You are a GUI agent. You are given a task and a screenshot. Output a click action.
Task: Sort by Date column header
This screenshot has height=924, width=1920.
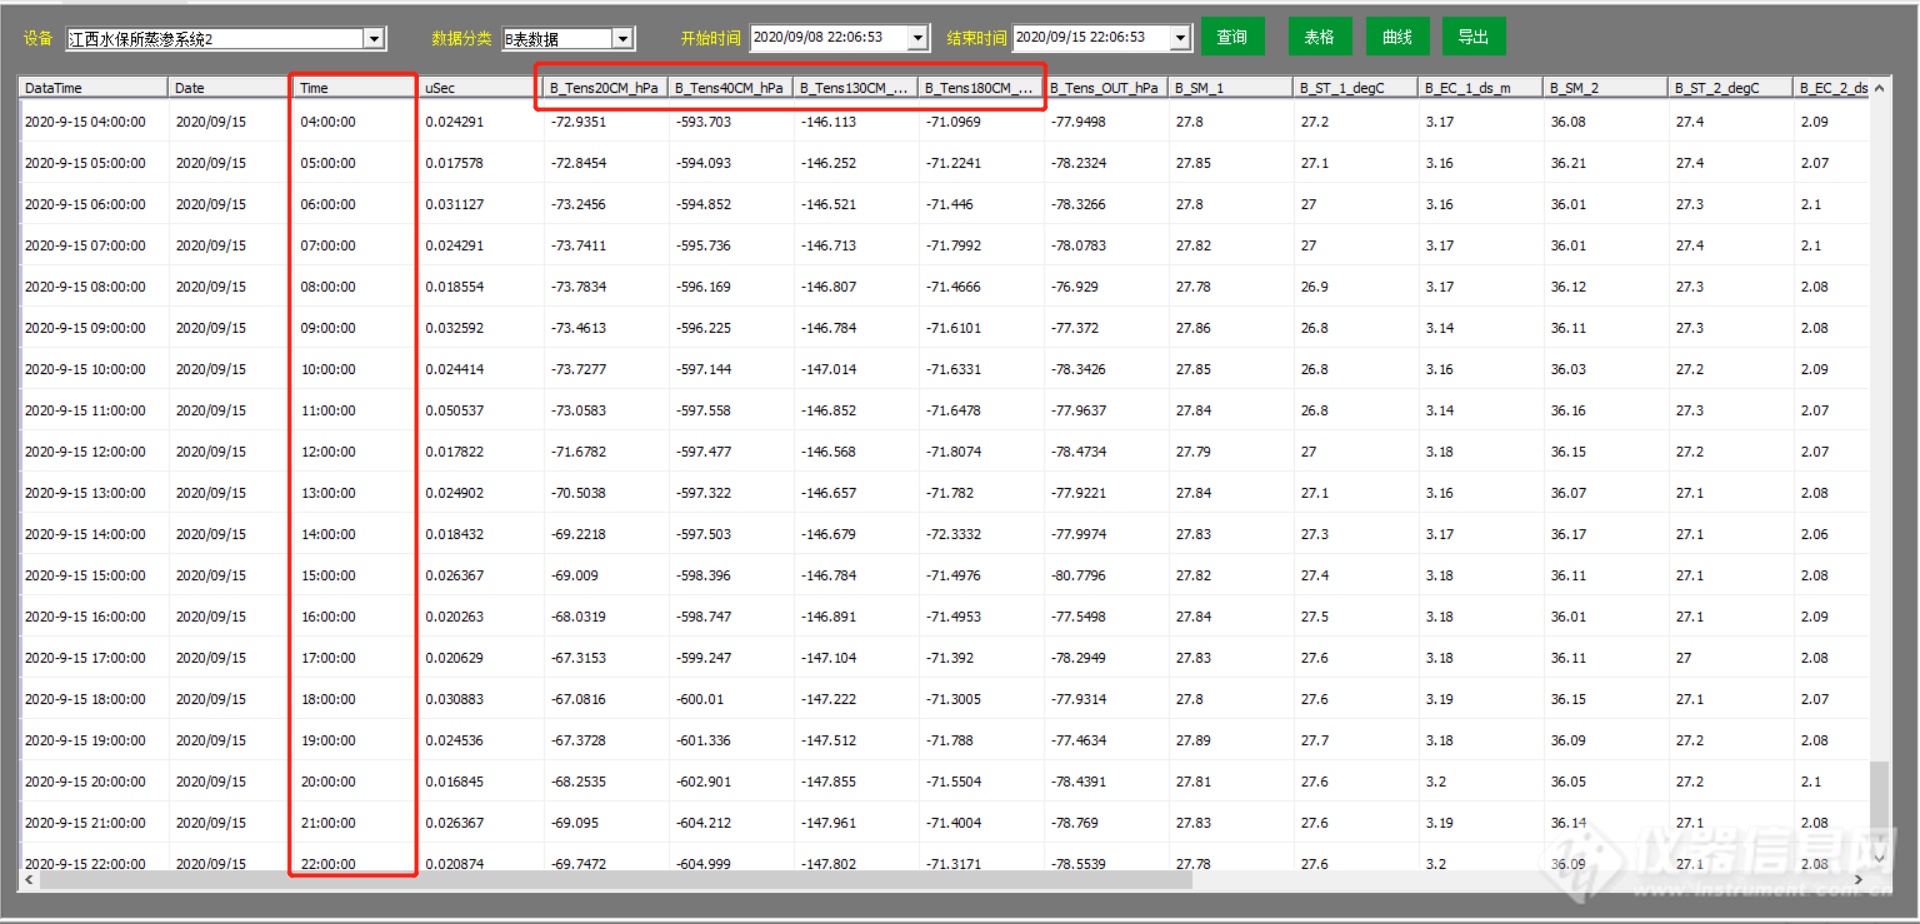coord(230,88)
